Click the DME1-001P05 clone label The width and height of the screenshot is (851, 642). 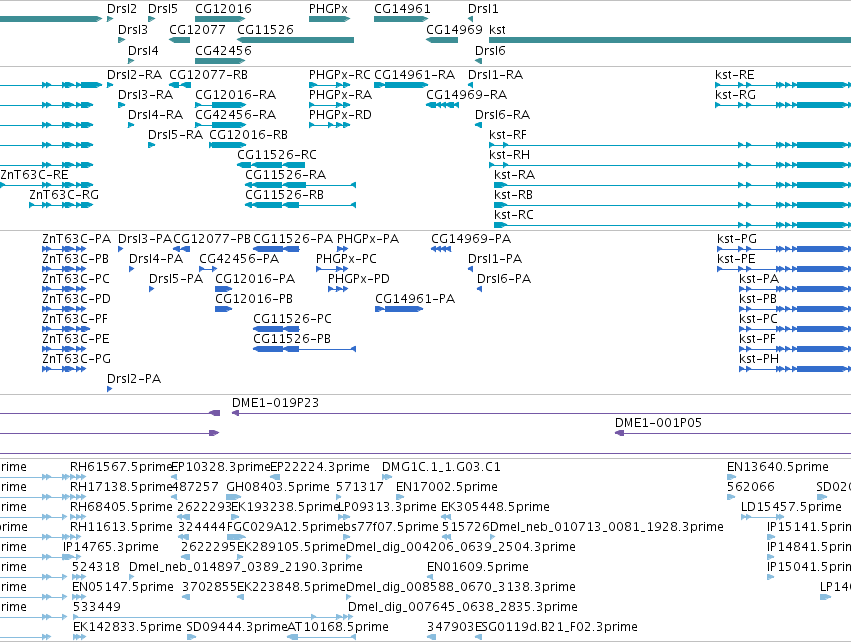coord(658,423)
